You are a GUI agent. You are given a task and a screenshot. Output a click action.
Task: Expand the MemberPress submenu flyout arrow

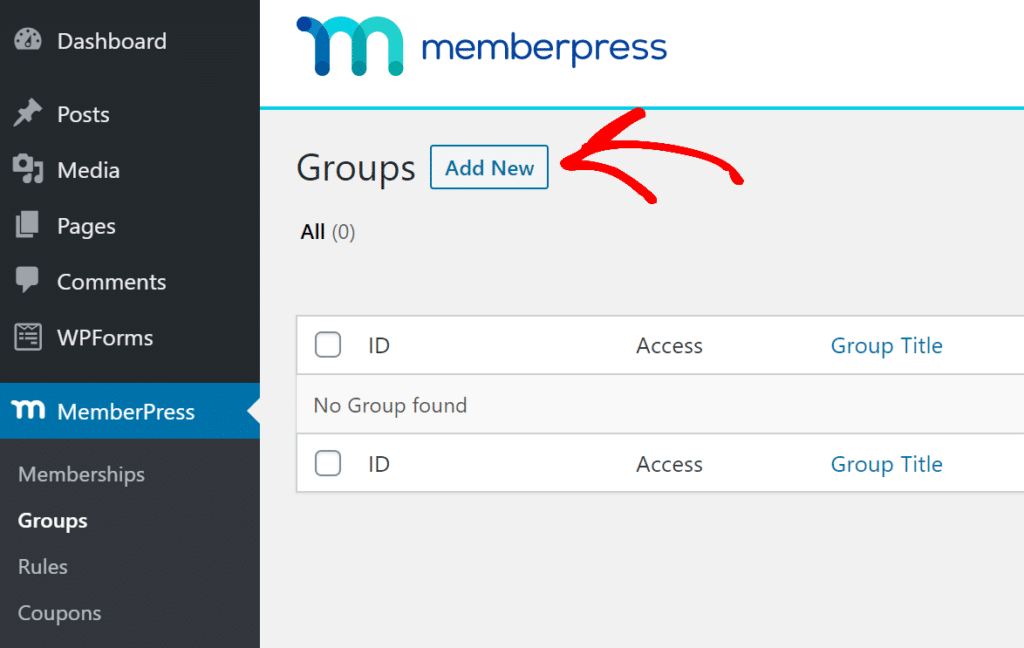point(253,411)
